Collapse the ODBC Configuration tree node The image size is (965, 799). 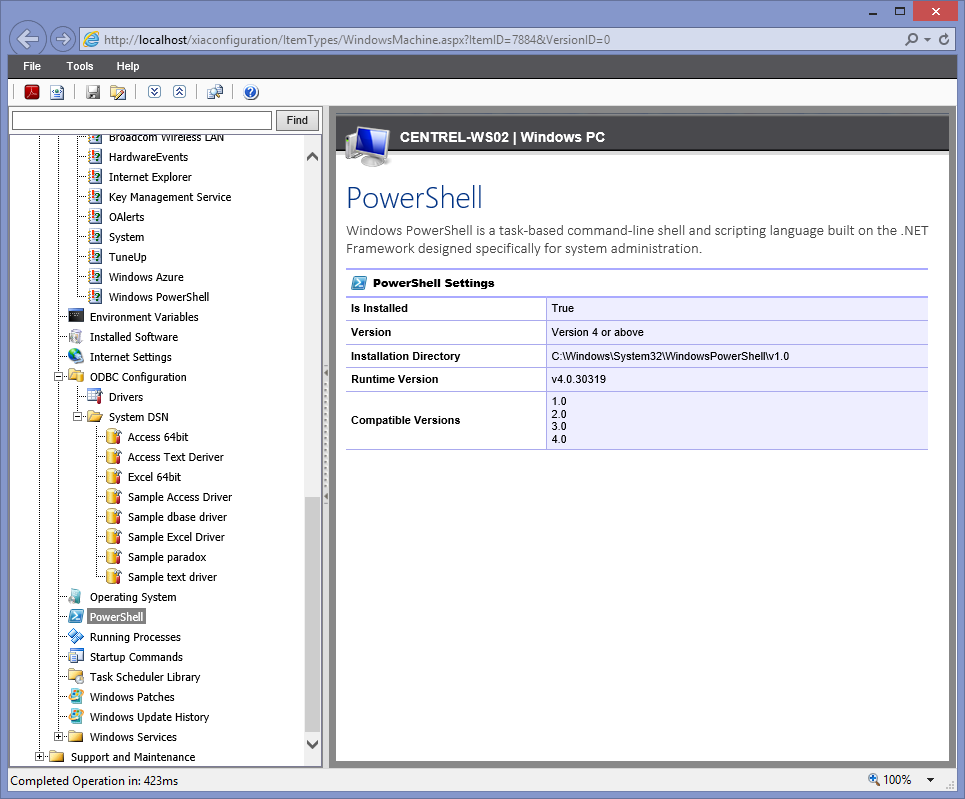coord(59,377)
